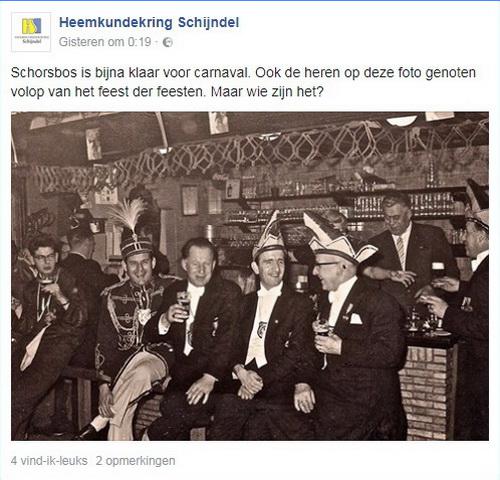This screenshot has height=480, width=500.
Task: Click the public globe audience icon
Action: click(167, 42)
